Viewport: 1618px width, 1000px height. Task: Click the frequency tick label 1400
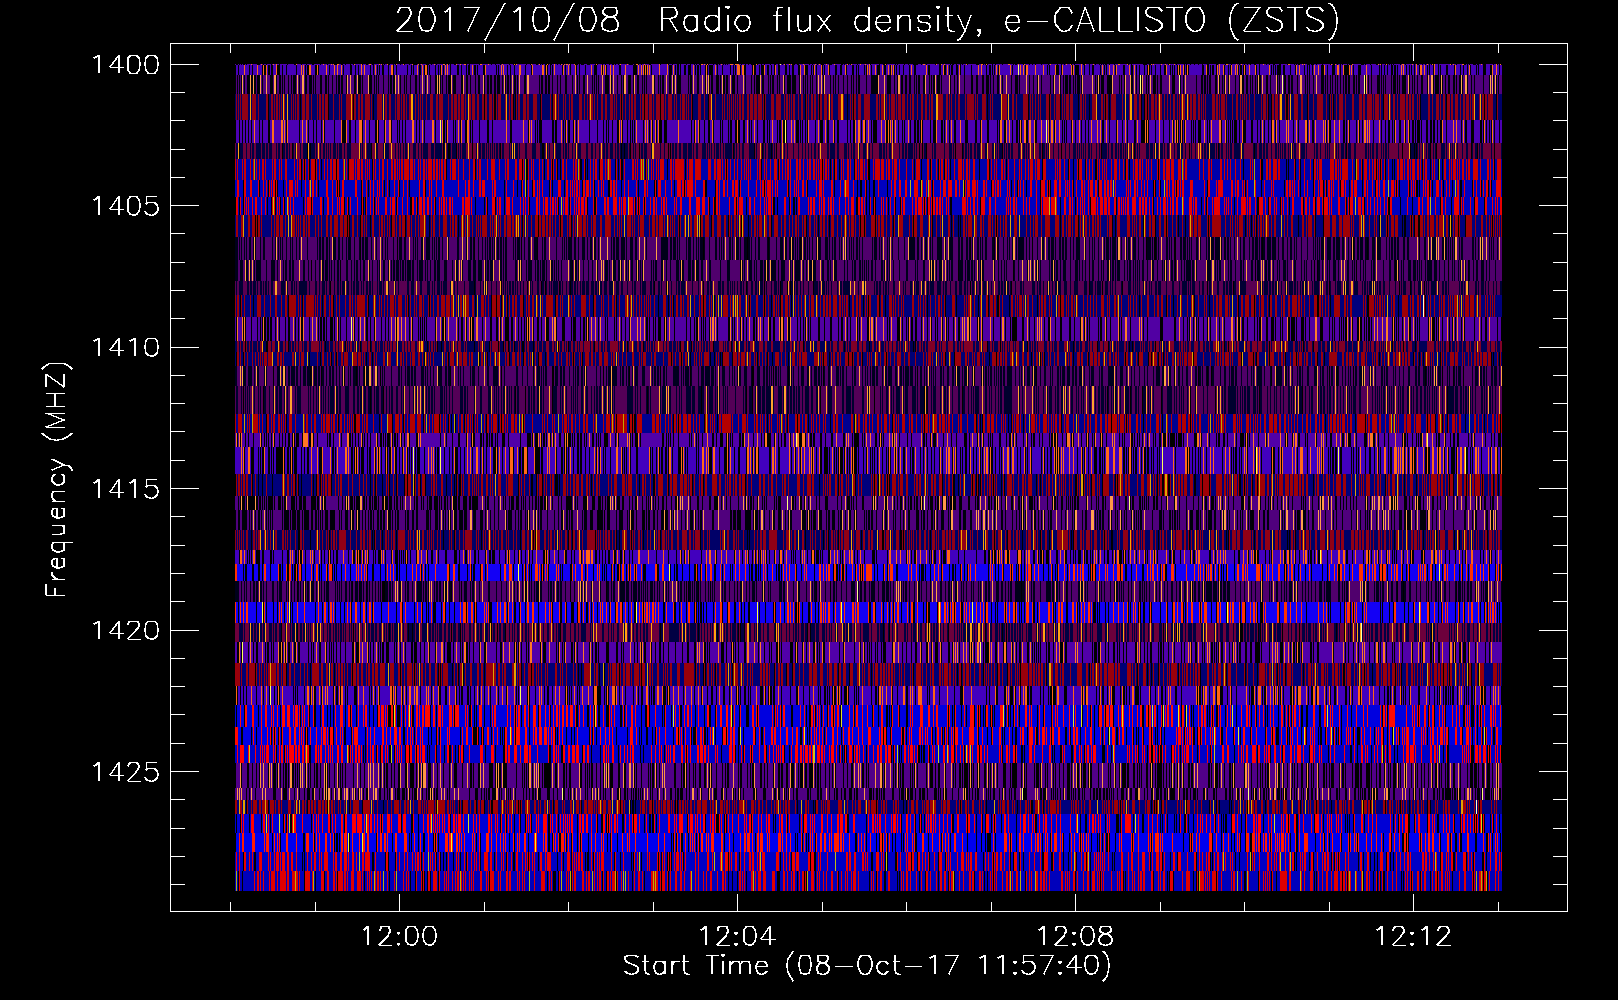pyautogui.click(x=125, y=65)
